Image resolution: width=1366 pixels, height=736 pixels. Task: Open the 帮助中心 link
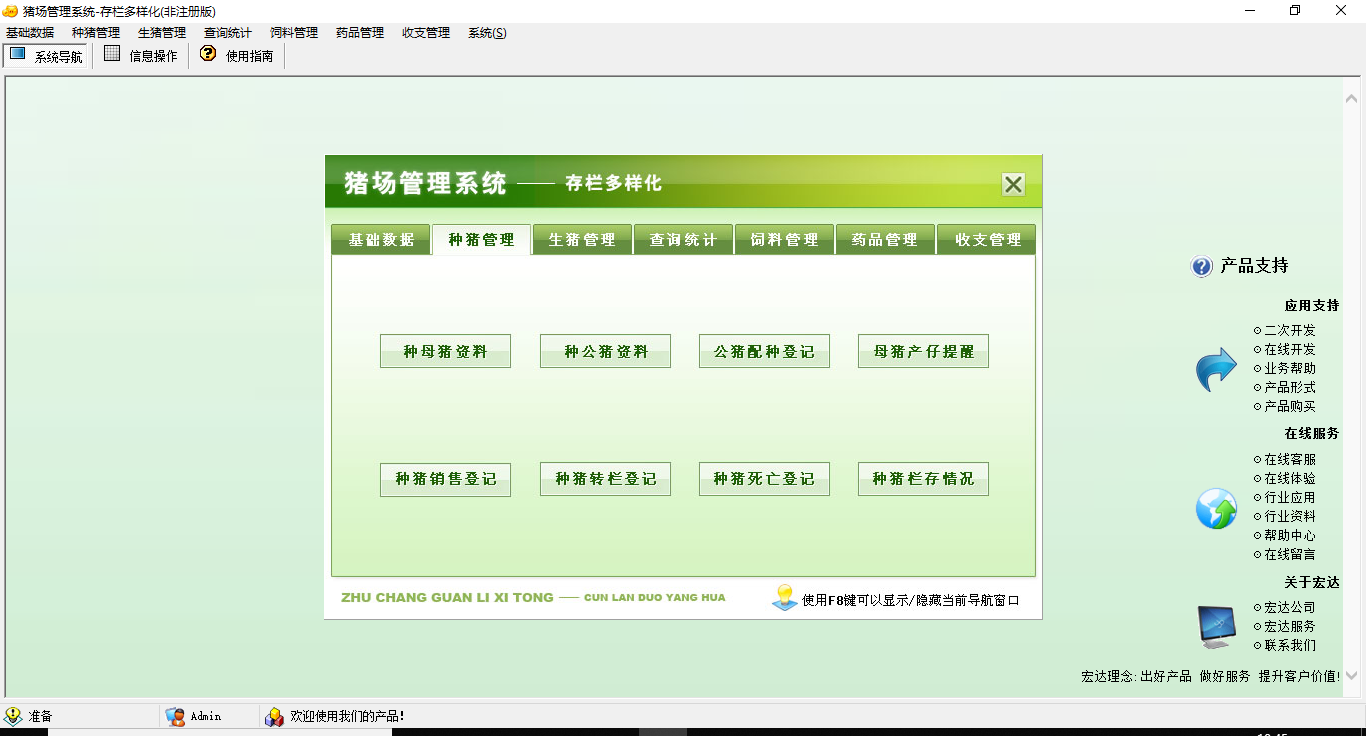pyautogui.click(x=1289, y=535)
